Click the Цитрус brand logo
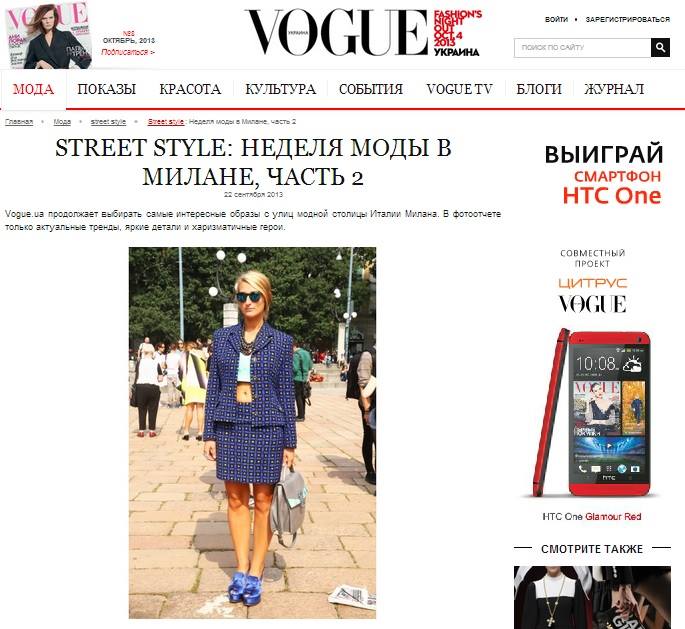The width and height of the screenshot is (685, 629). (592, 283)
